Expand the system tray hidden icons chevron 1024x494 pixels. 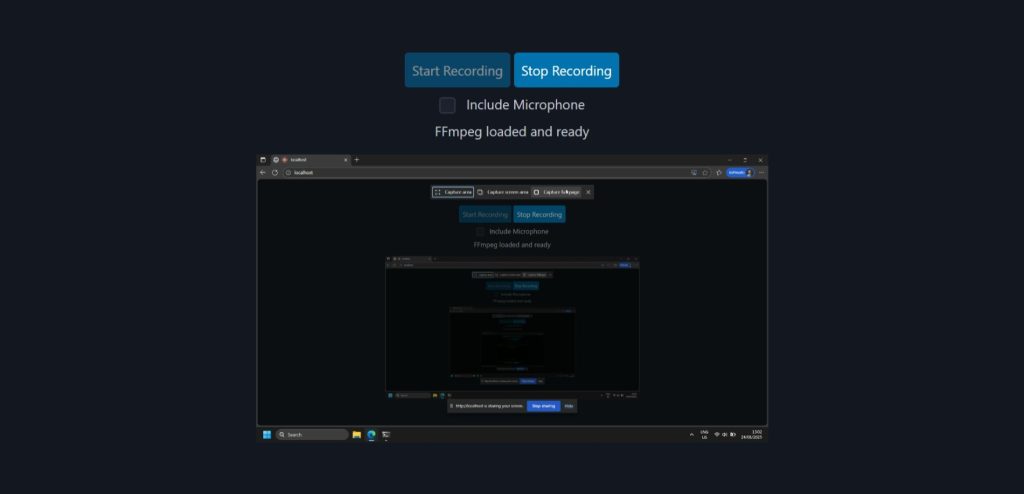pos(692,435)
